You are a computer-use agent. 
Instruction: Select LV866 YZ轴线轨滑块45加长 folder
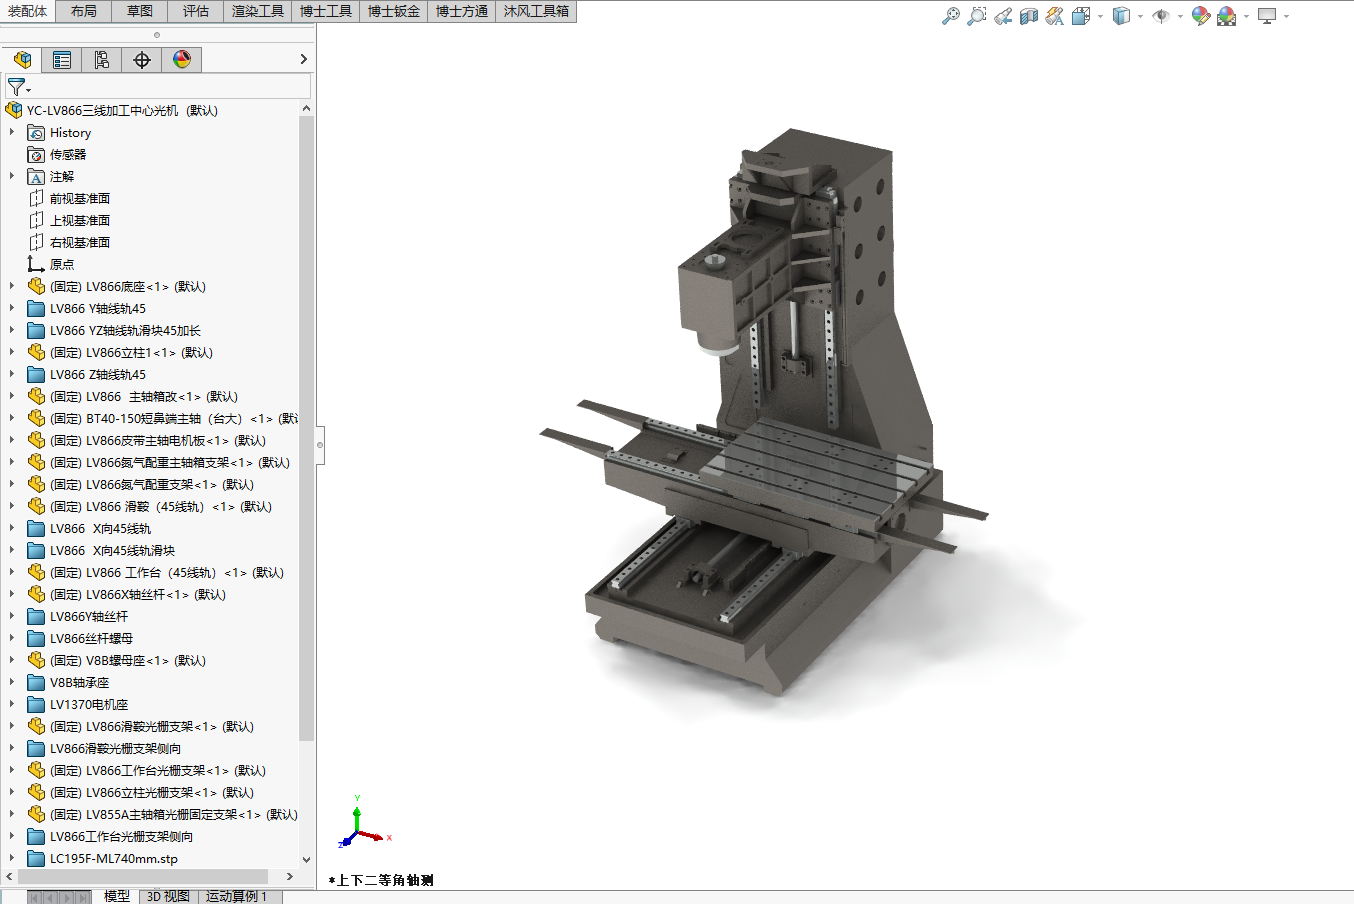tap(125, 331)
